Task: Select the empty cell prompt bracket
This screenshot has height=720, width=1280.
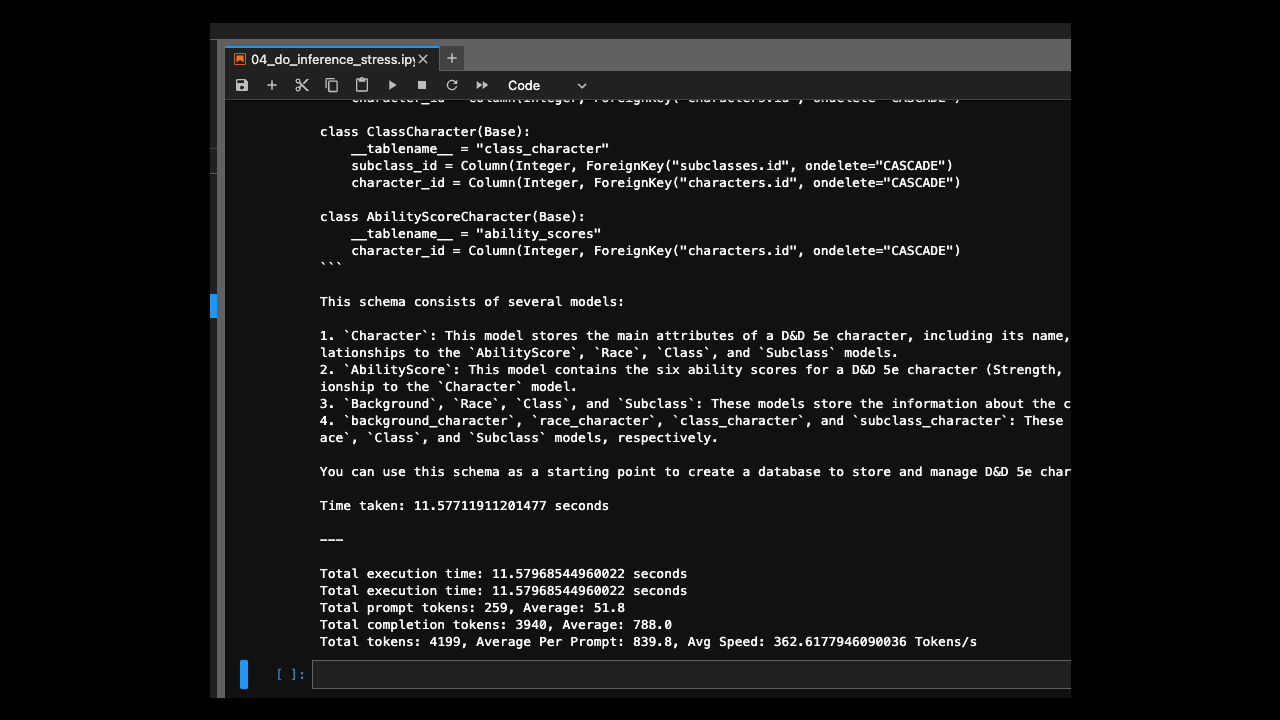Action: pyautogui.click(x=291, y=675)
